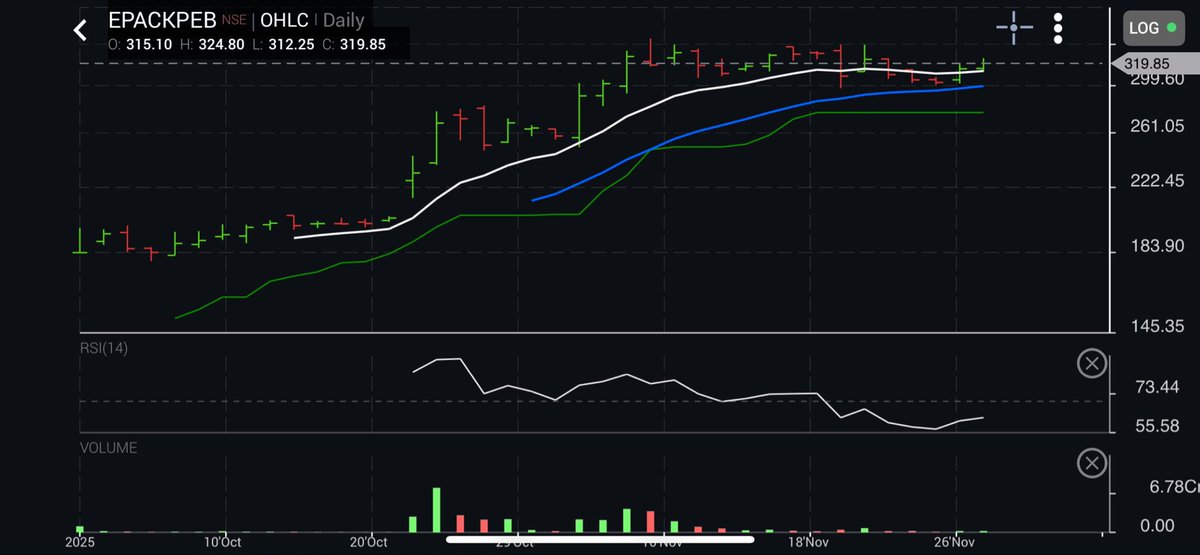Screen dimensions: 1200x555
Task: Toggle the LOG scale switch
Action: point(1152,28)
